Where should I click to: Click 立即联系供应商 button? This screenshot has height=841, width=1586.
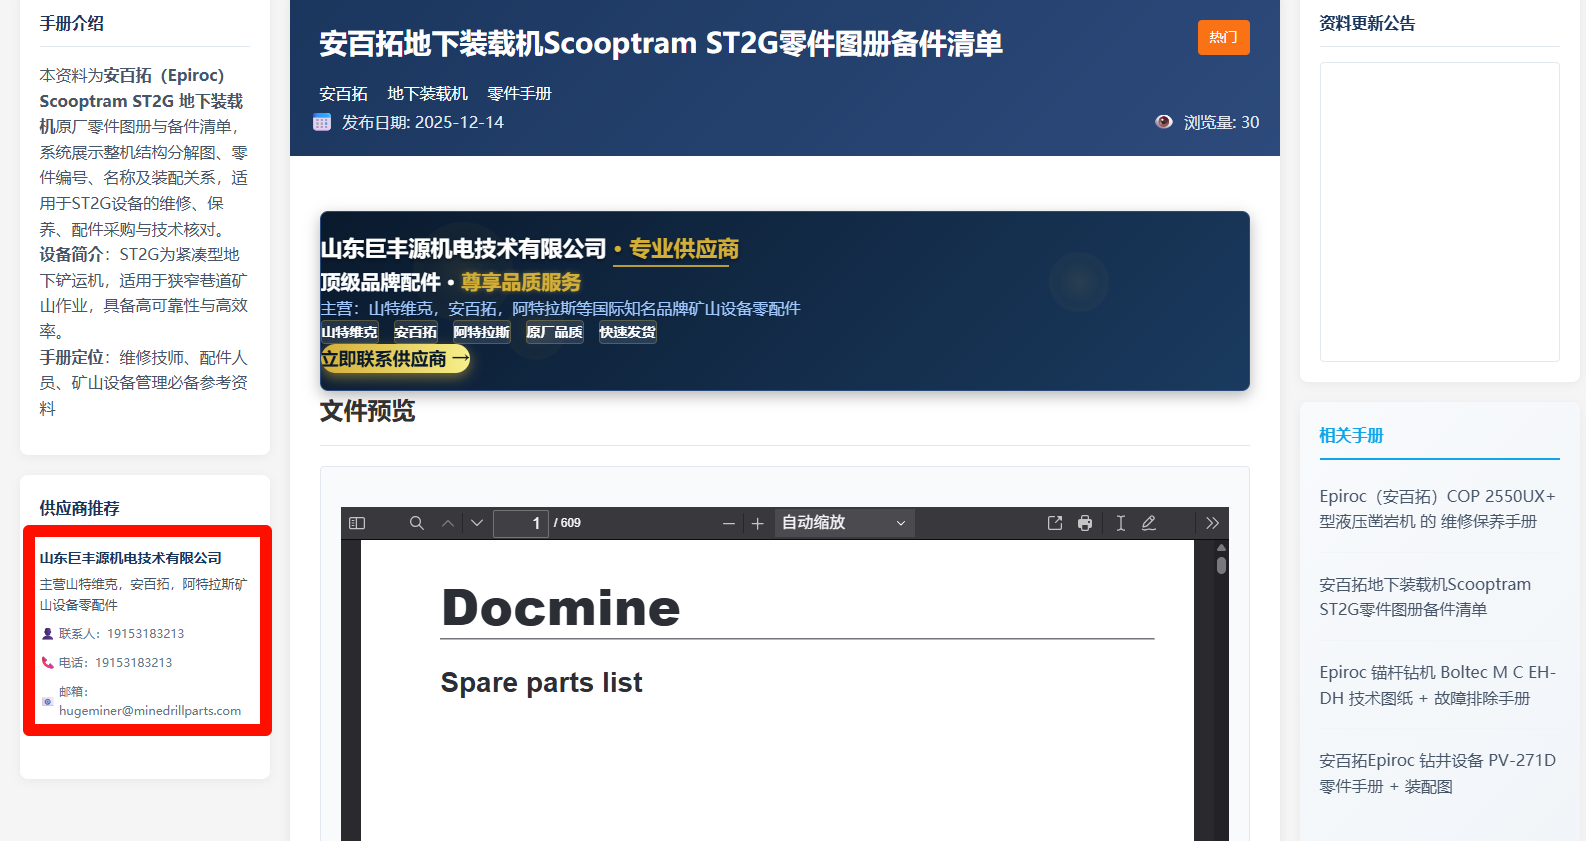point(395,359)
